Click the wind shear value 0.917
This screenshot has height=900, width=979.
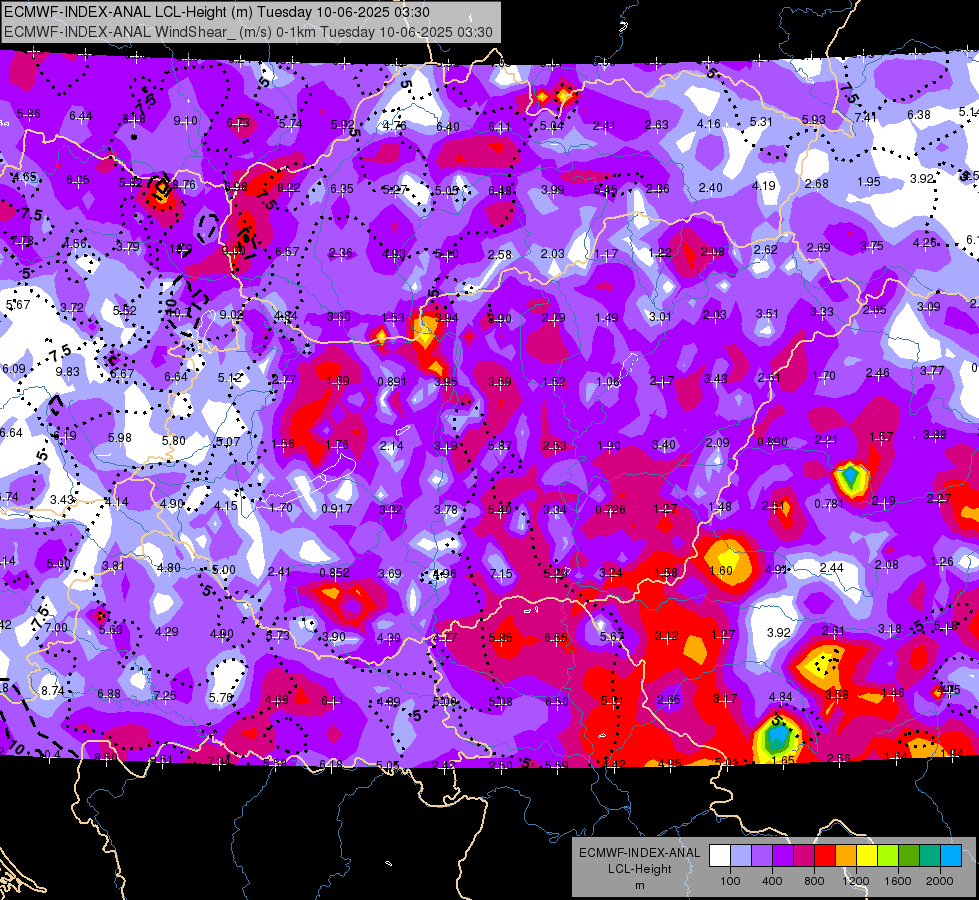pos(337,509)
